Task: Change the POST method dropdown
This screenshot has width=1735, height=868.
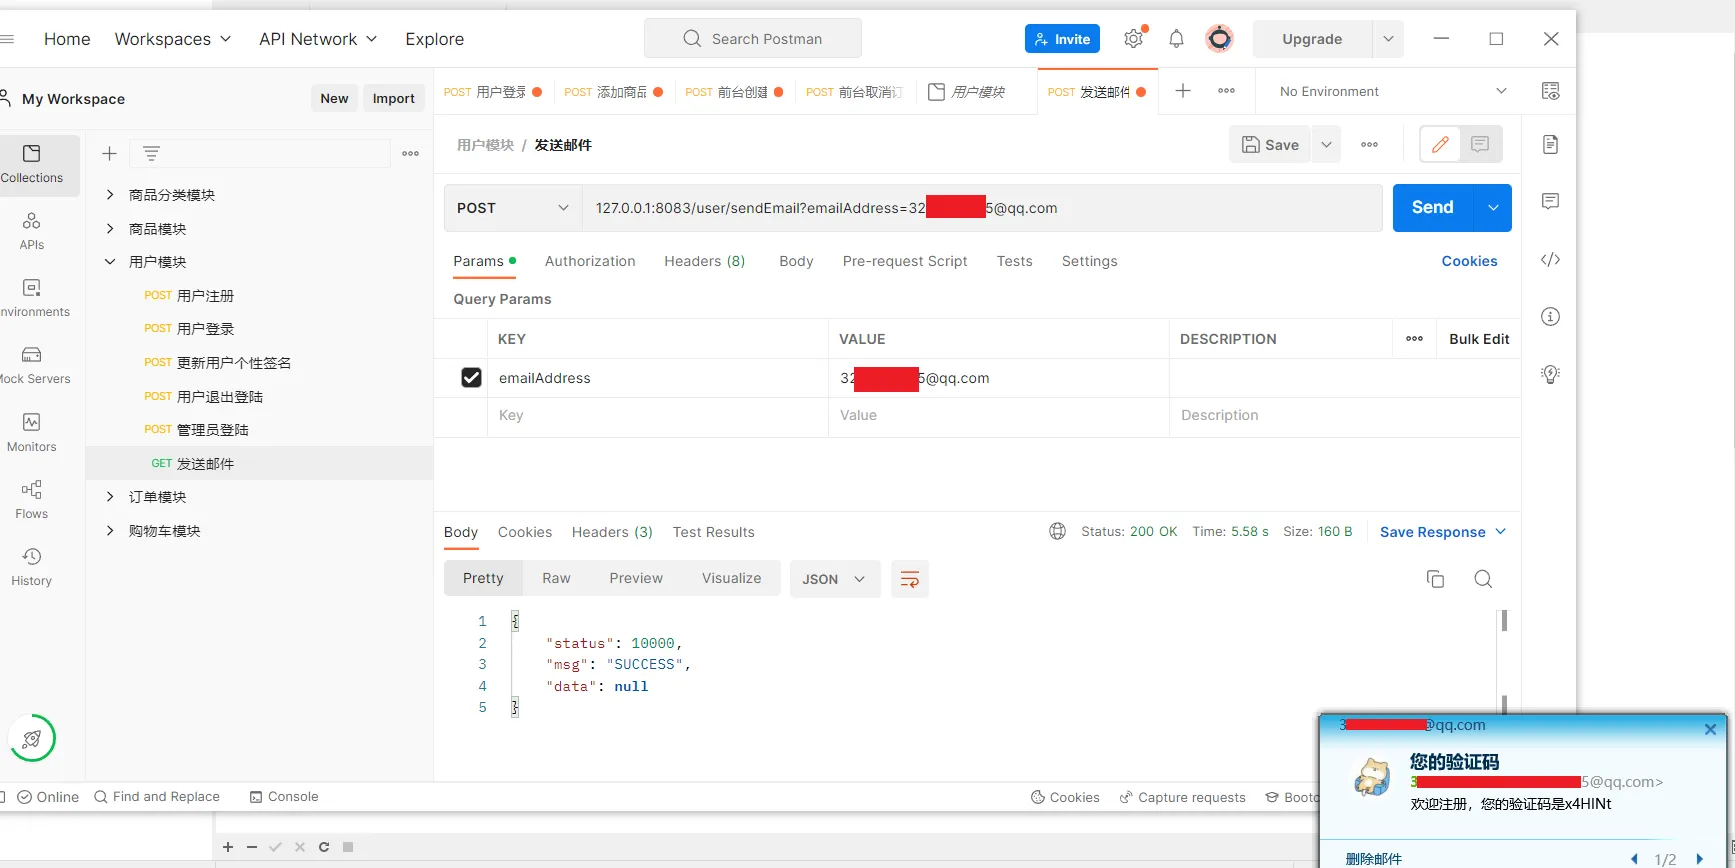Action: coord(513,208)
